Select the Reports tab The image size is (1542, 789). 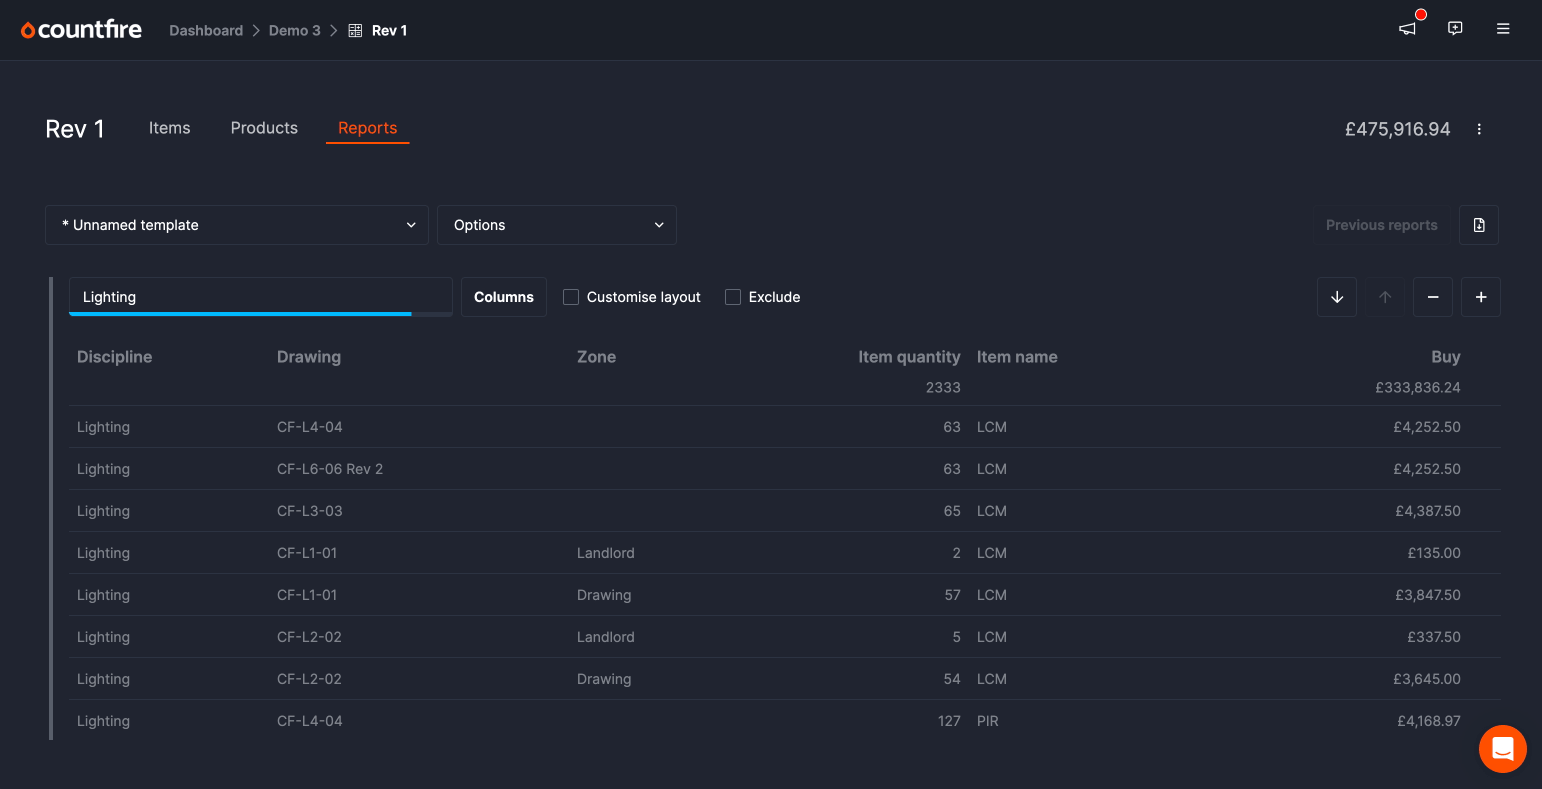[367, 128]
